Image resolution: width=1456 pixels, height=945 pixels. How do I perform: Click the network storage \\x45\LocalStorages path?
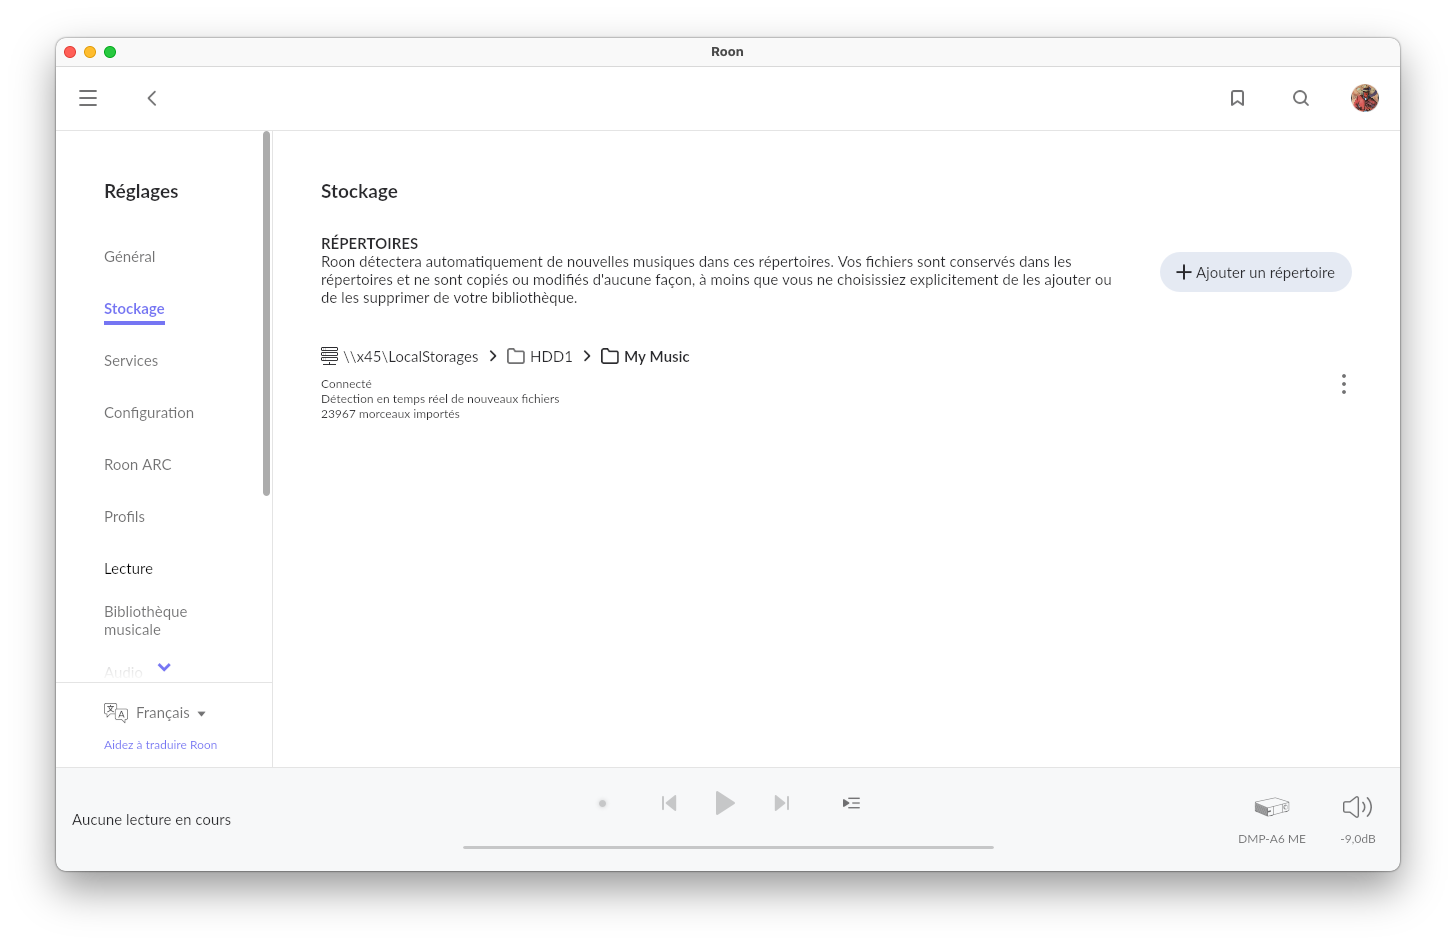click(x=400, y=356)
